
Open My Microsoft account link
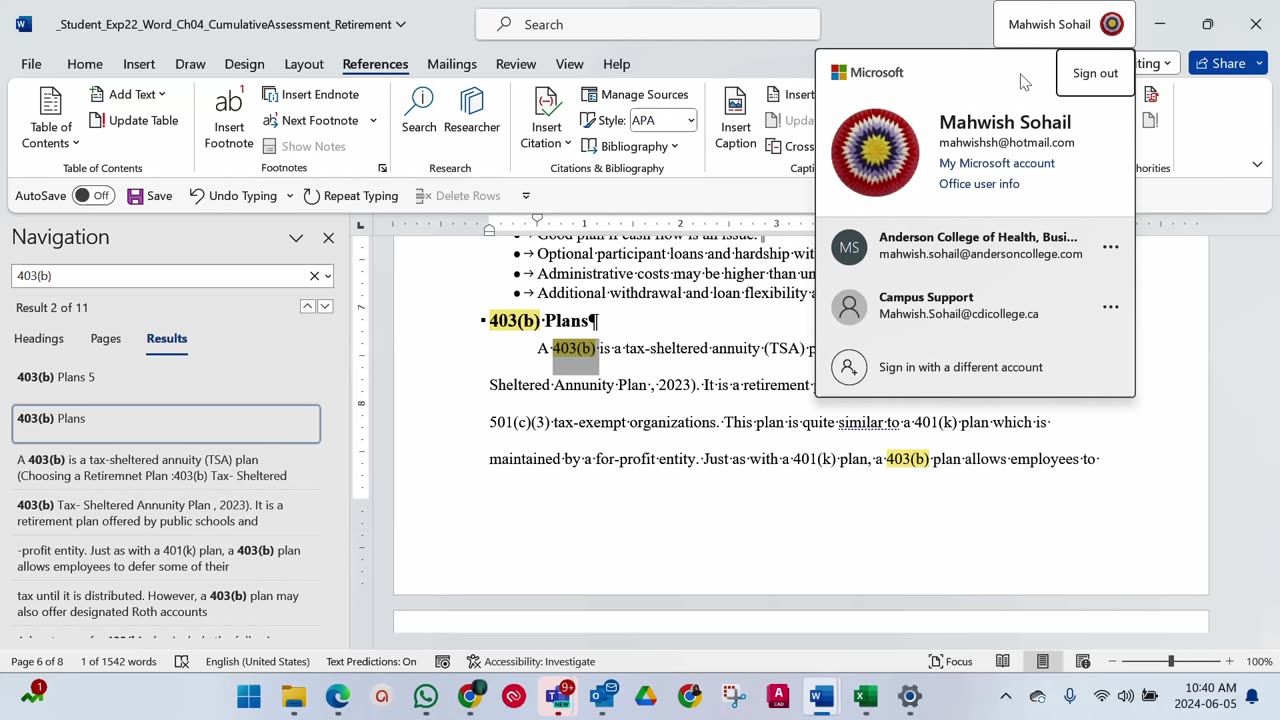997,163
